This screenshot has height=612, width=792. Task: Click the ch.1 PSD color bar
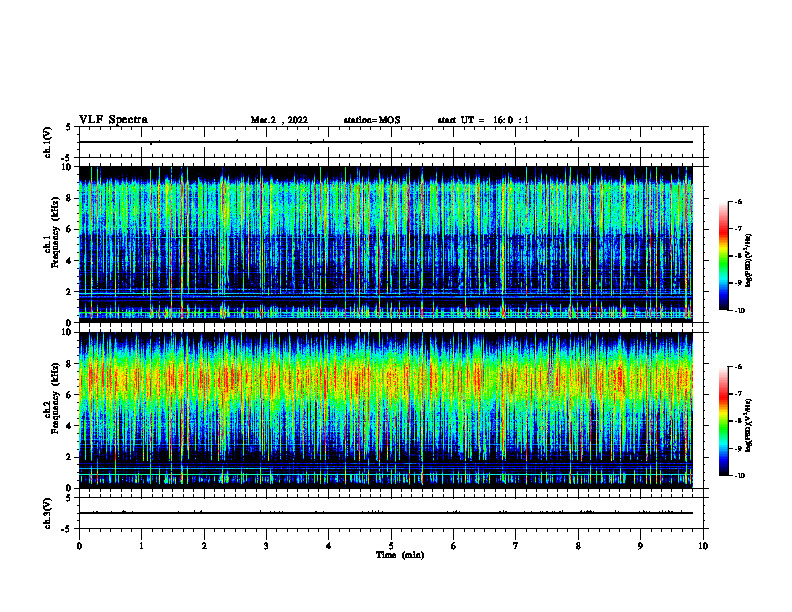(724, 256)
